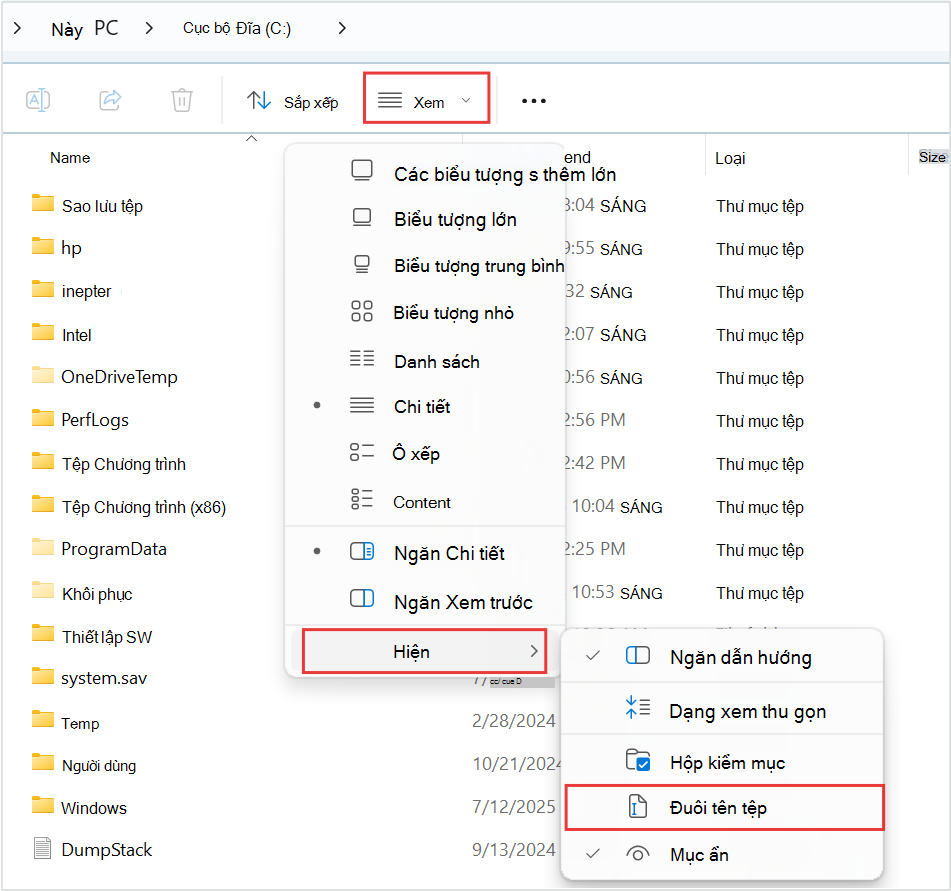The height and width of the screenshot is (891, 951).
Task: Click the Delete trash icon
Action: tap(181, 100)
